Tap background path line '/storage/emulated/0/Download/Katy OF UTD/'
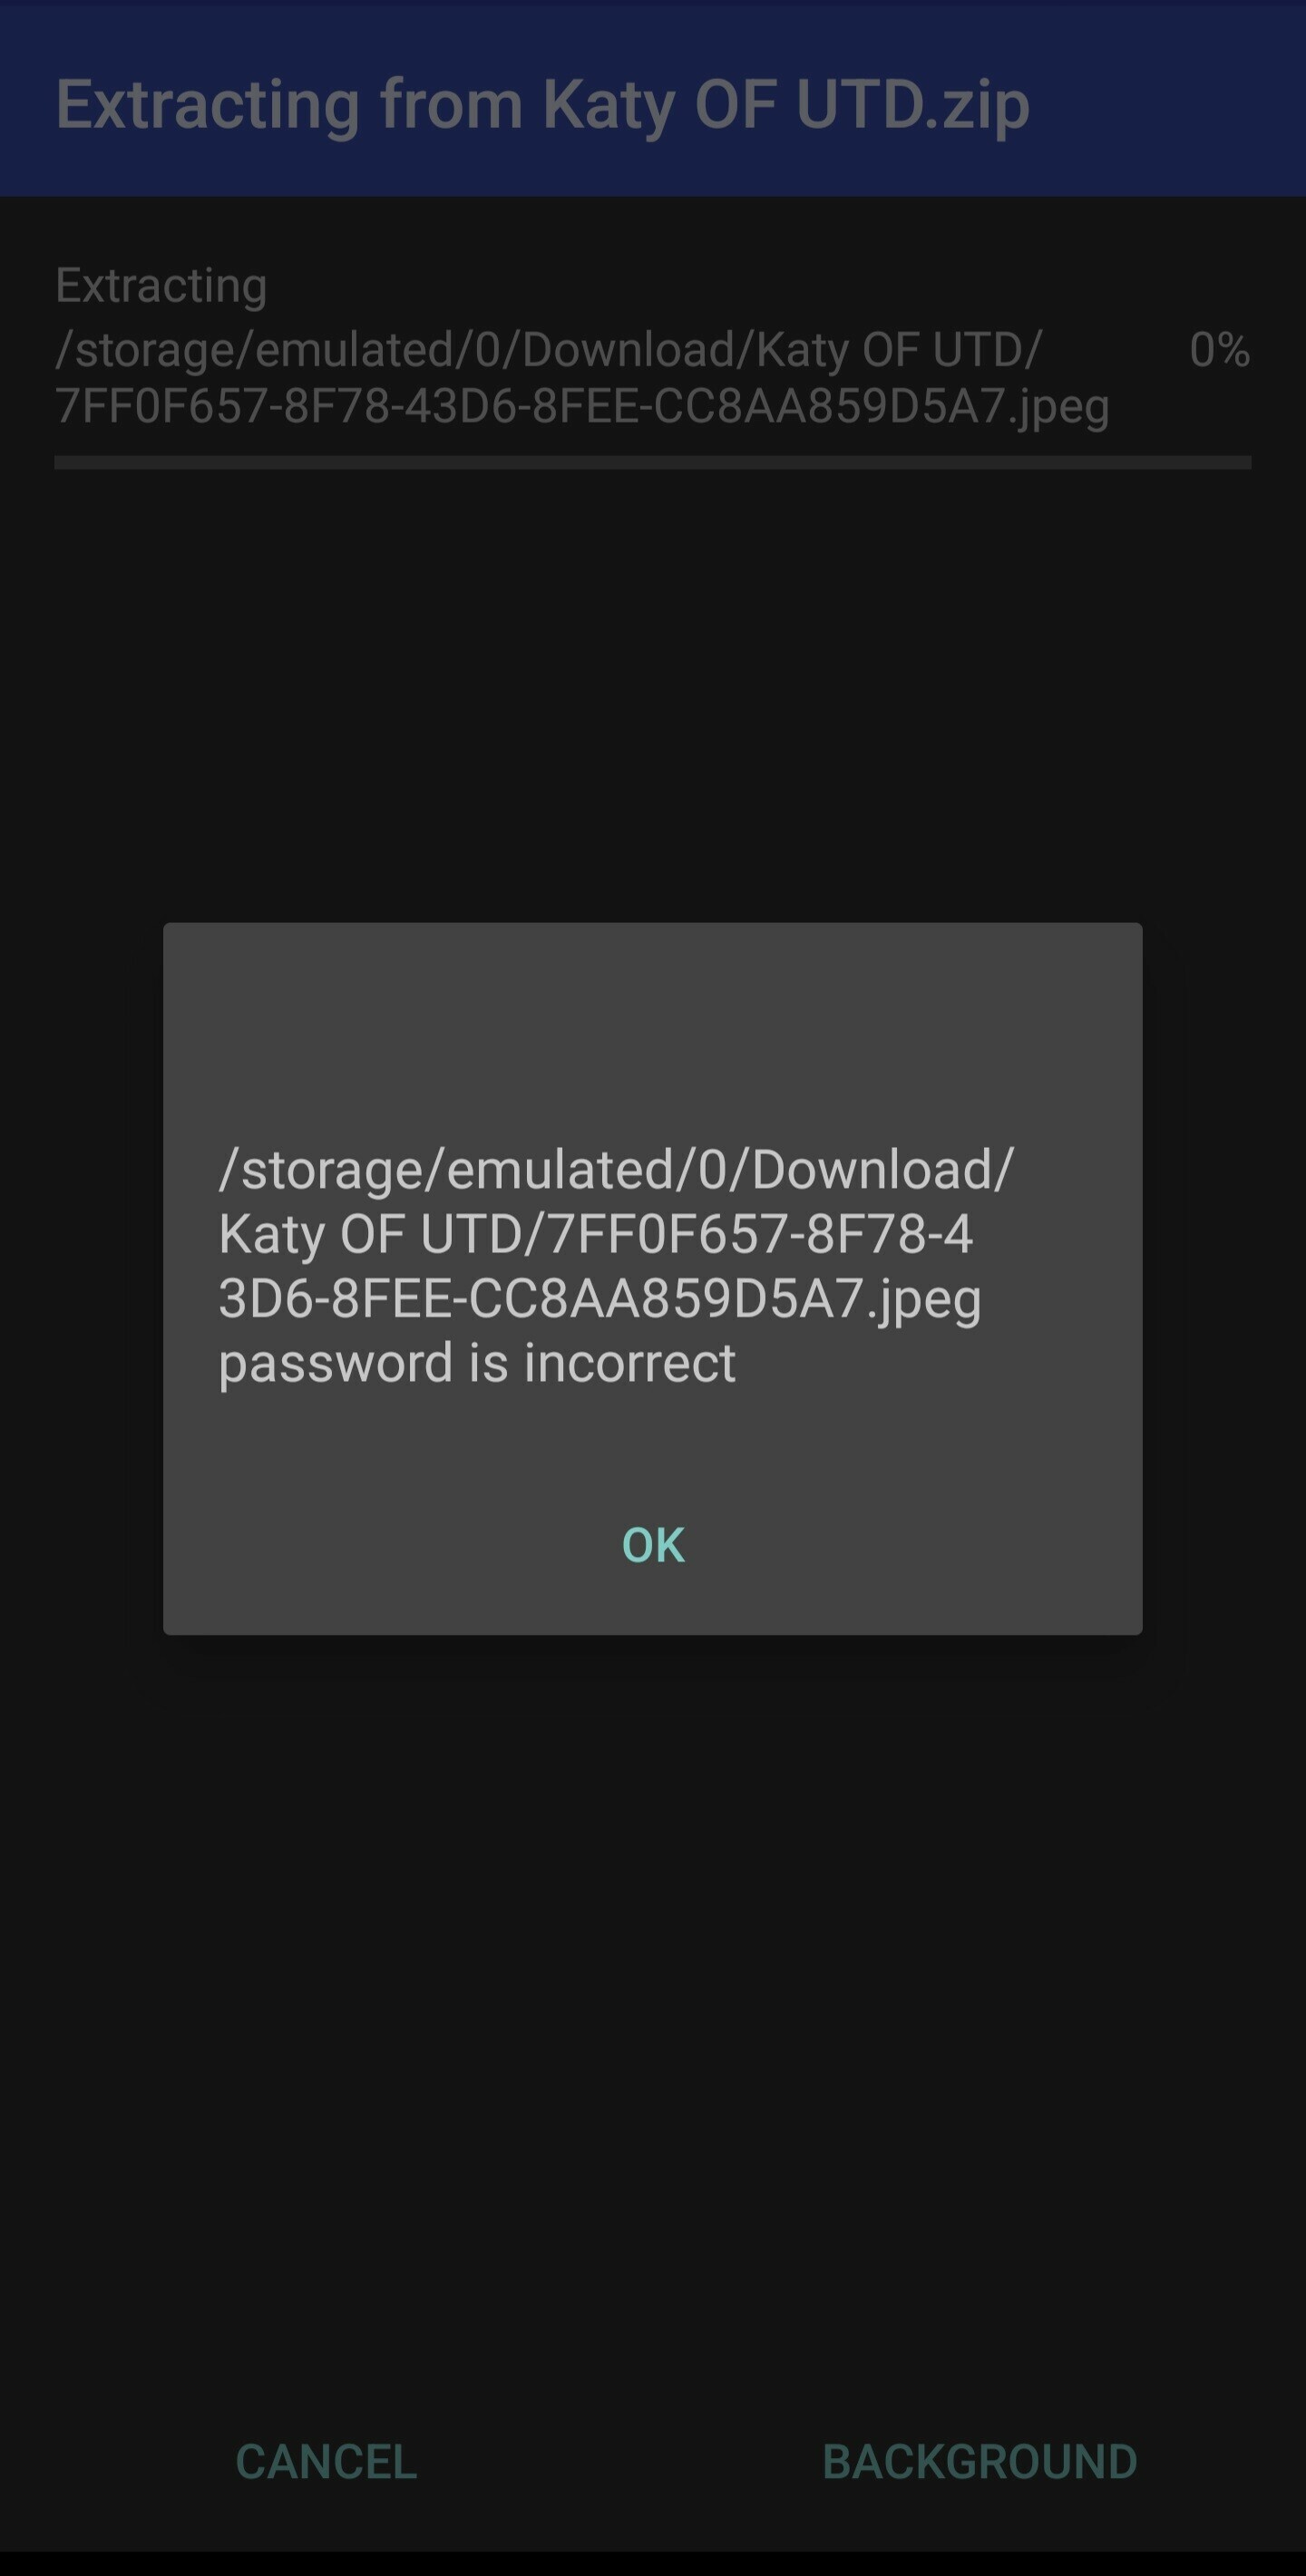Screen dimensions: 1306x2576 click(x=549, y=350)
